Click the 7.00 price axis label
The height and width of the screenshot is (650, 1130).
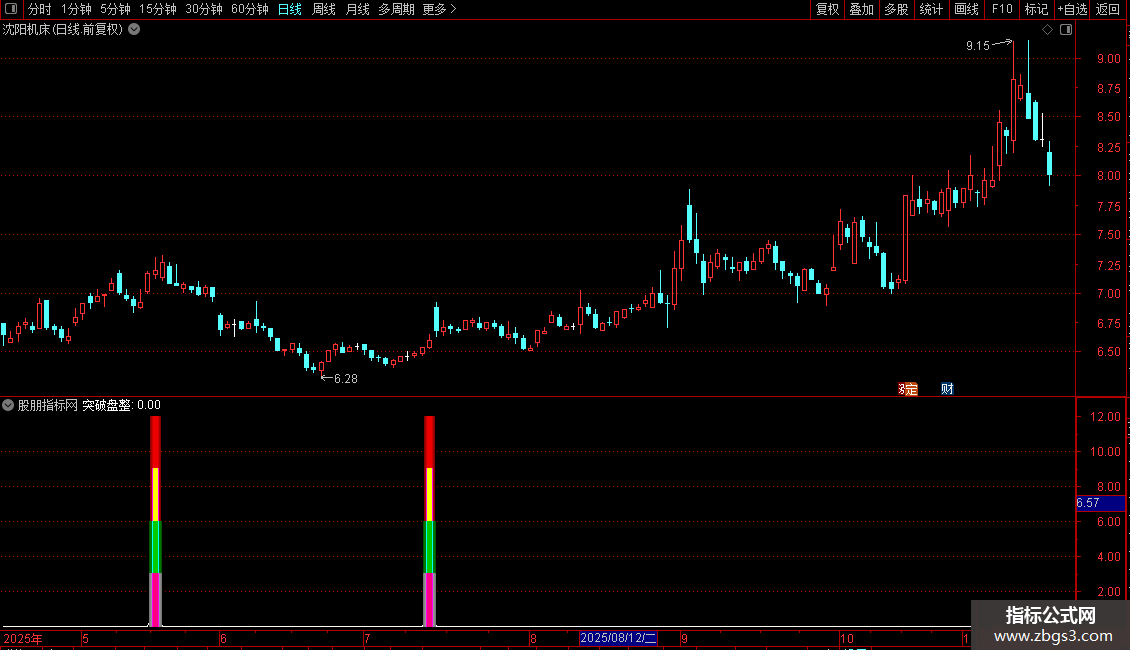pyautogui.click(x=1108, y=293)
